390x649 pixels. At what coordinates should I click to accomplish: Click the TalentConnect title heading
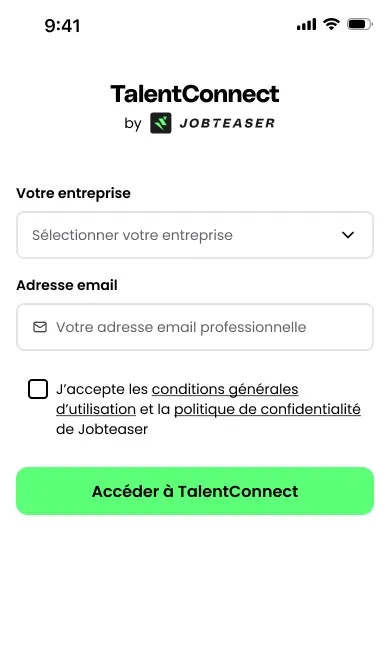coord(195,94)
